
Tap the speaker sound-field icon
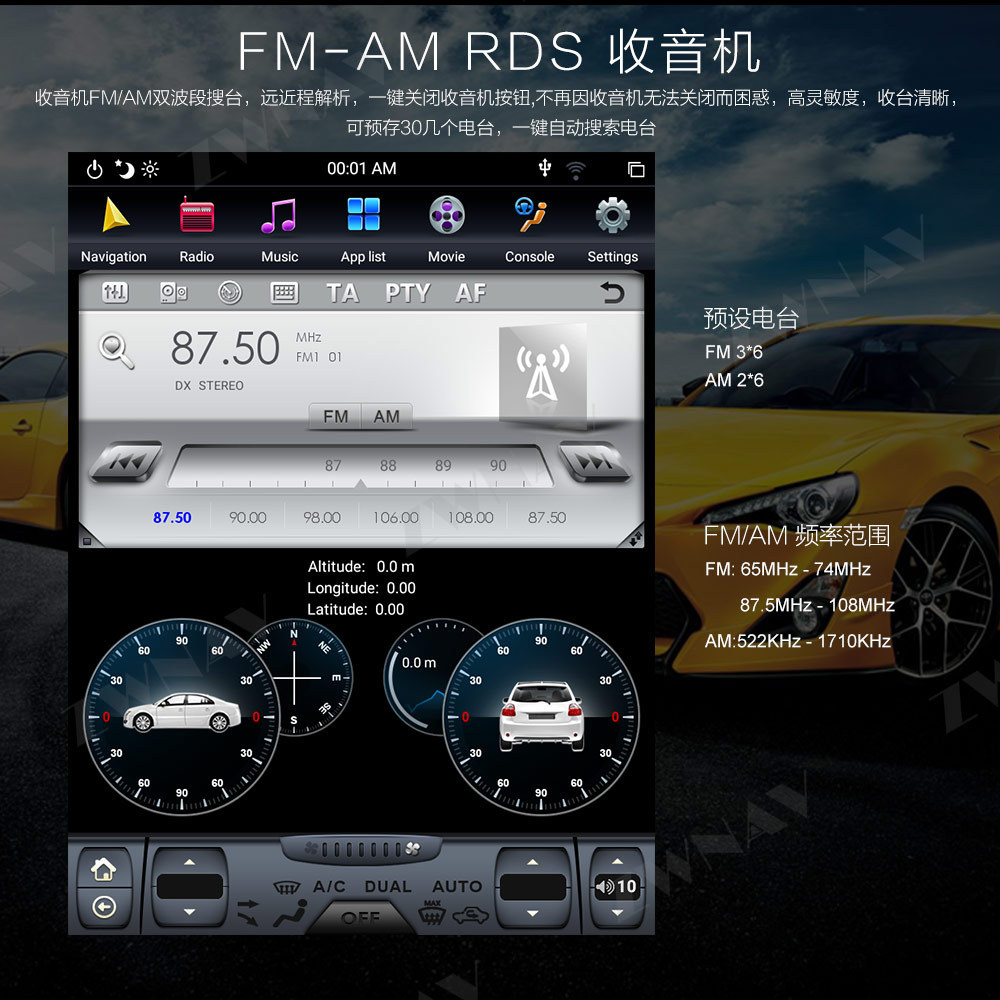pos(173,293)
